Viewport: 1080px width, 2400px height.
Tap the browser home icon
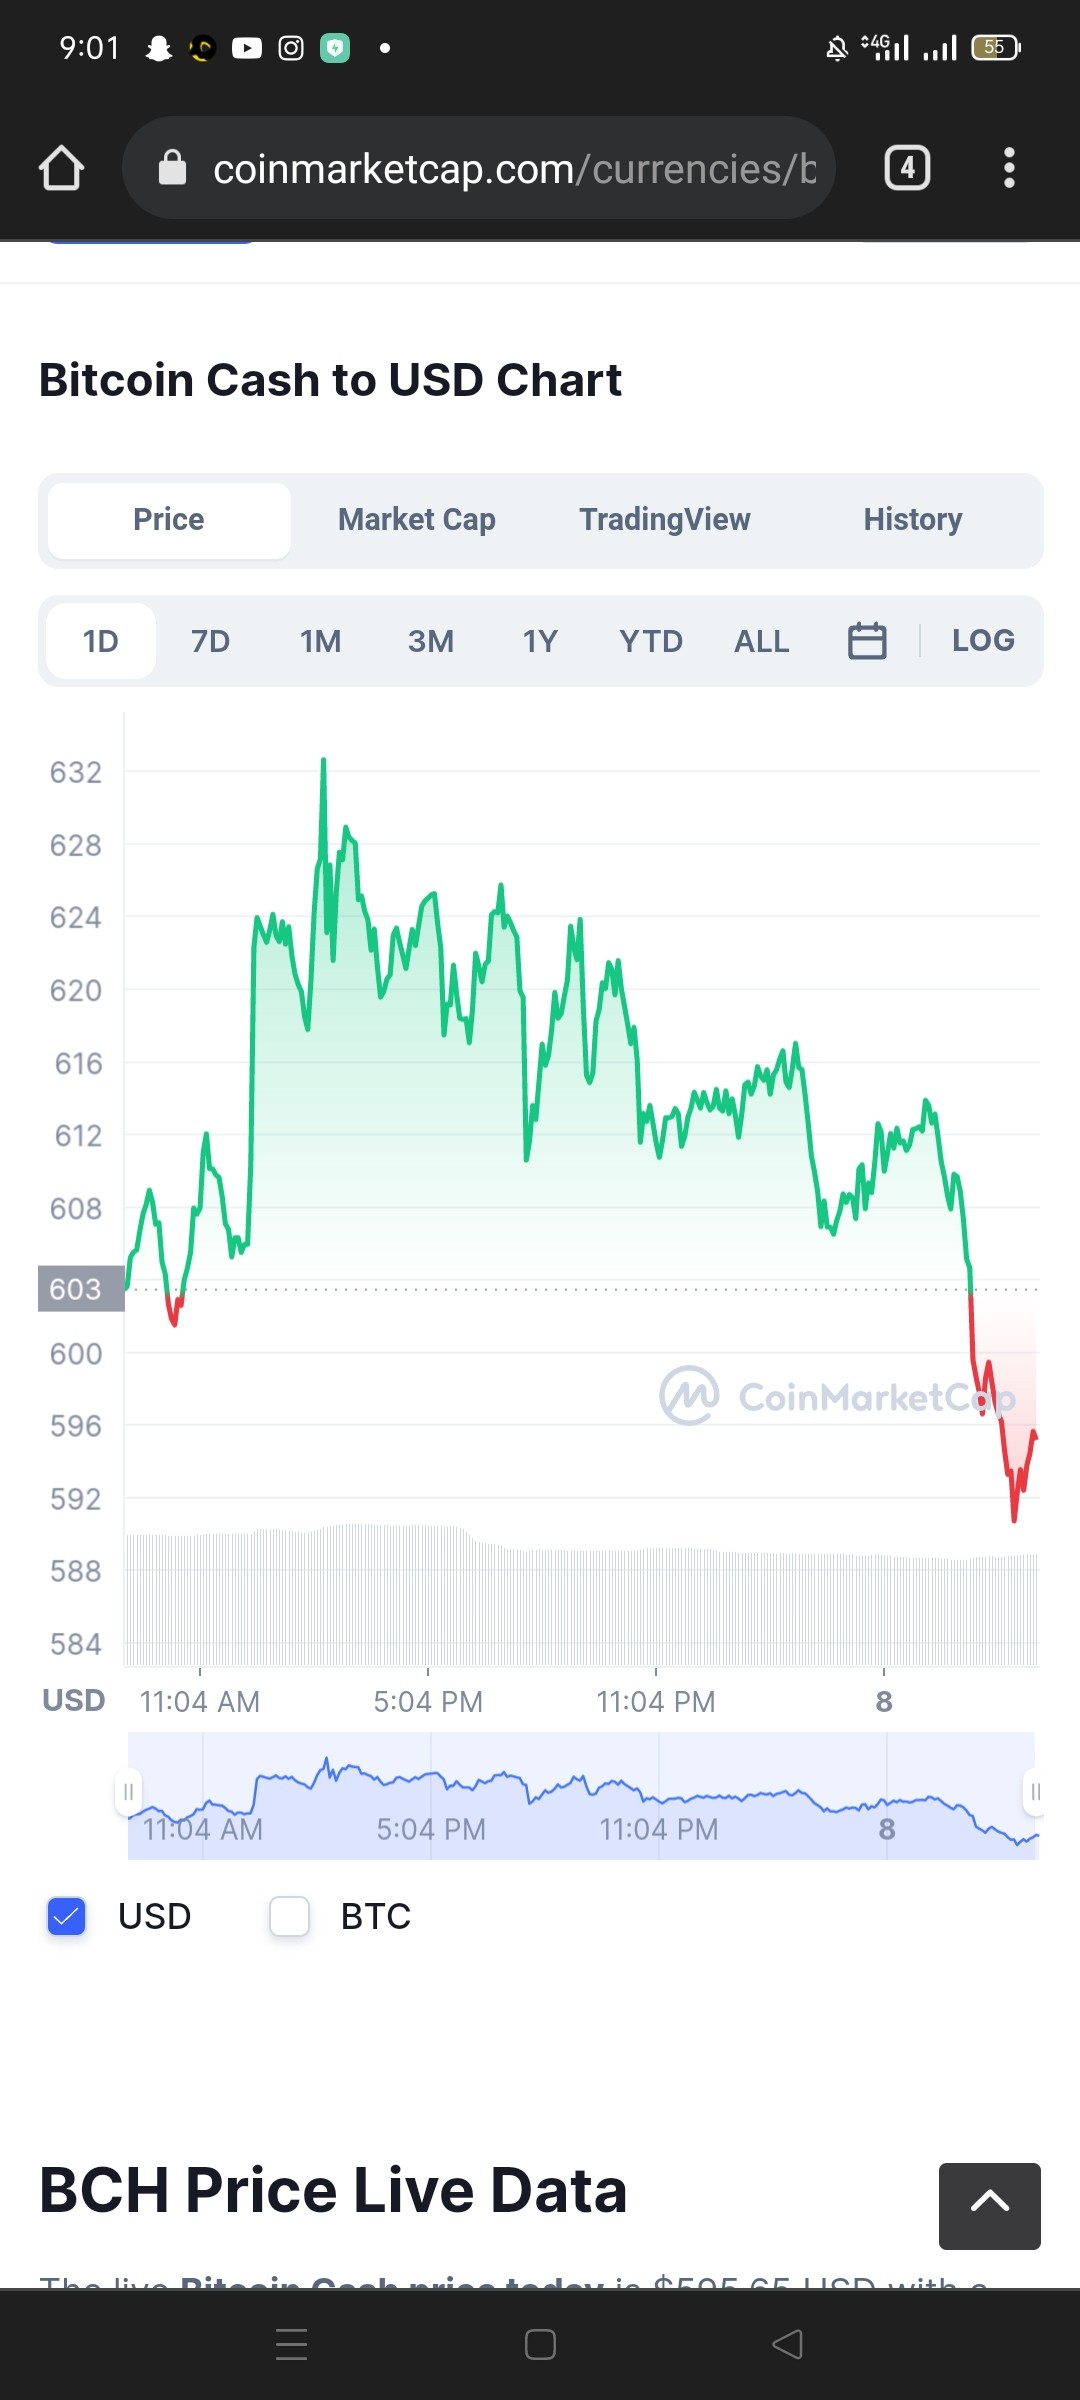61,168
